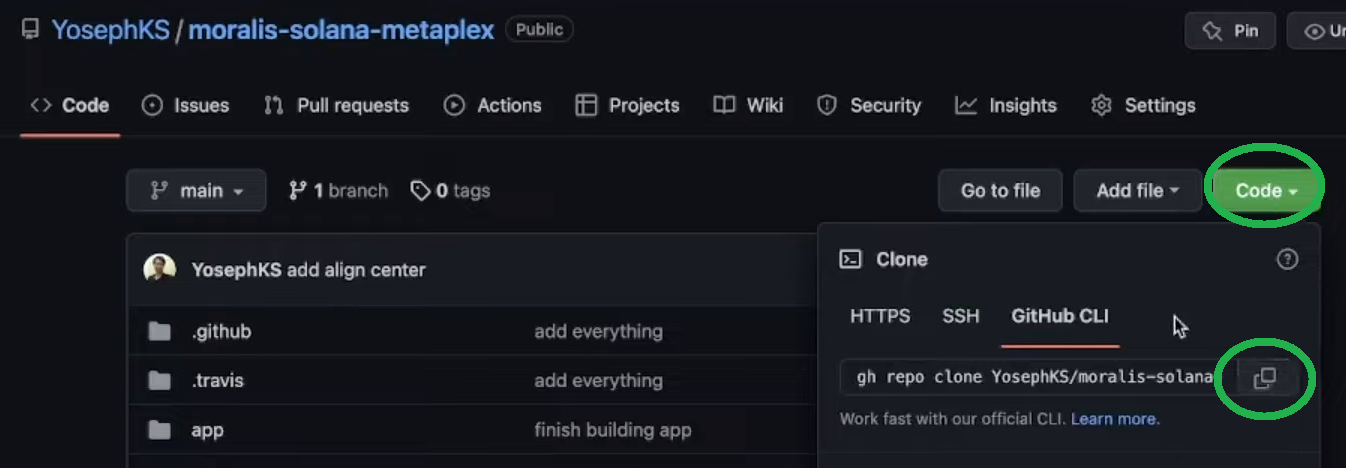Open 'add everything' commit for .github

(x=598, y=331)
